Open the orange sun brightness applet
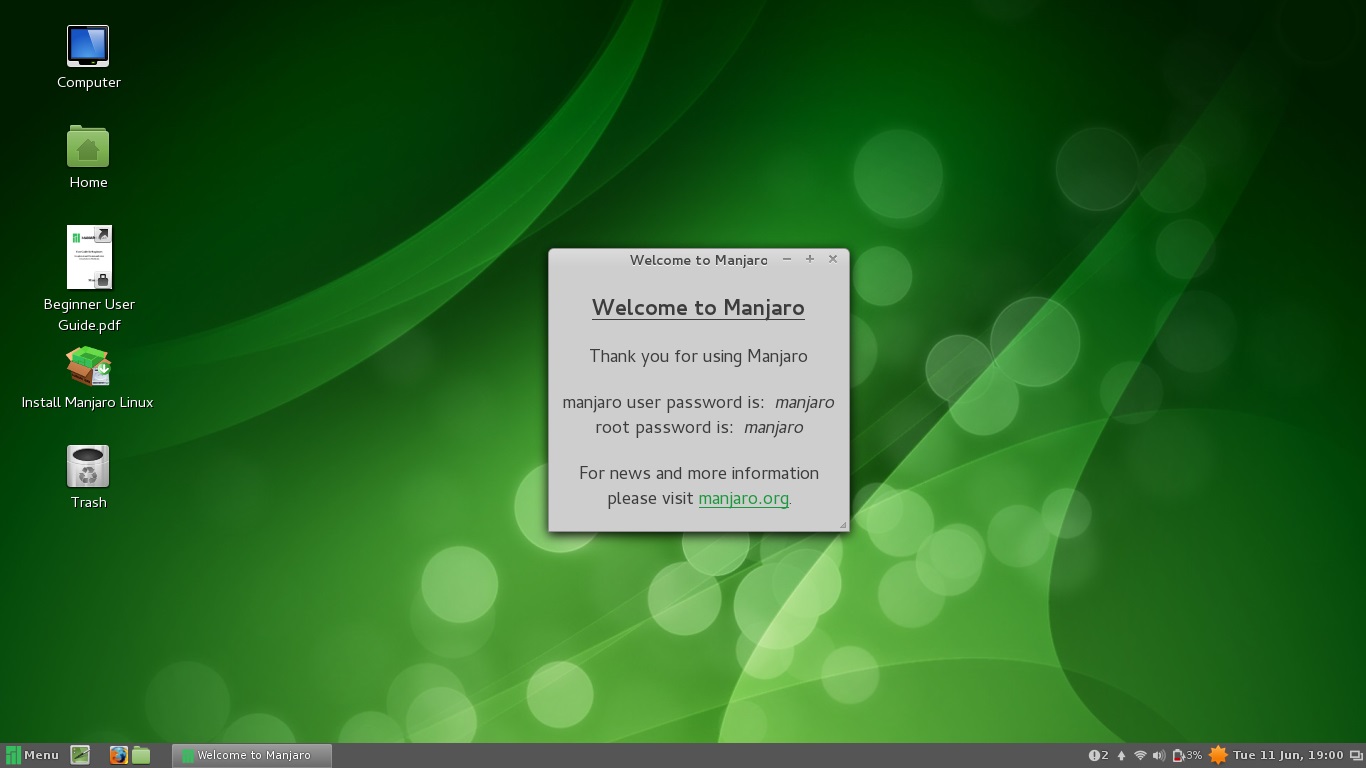This screenshot has height=768, width=1366. coord(1218,755)
